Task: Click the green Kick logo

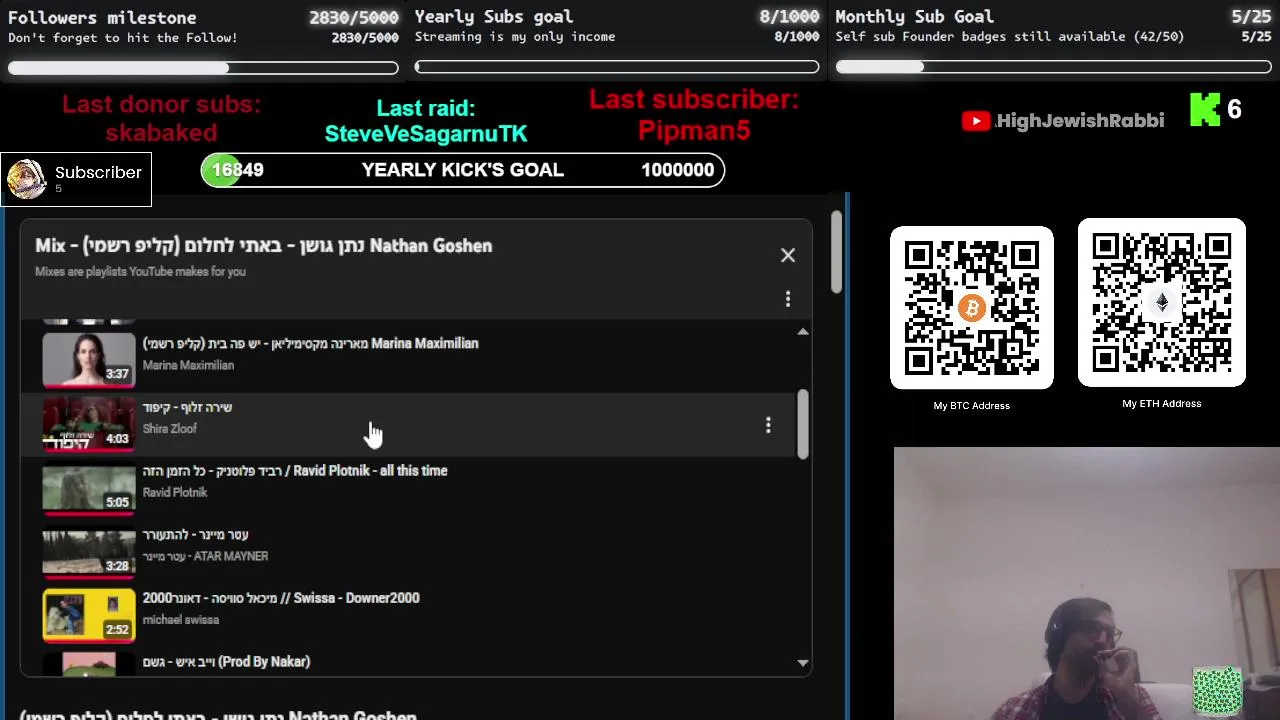Action: [x=1205, y=110]
